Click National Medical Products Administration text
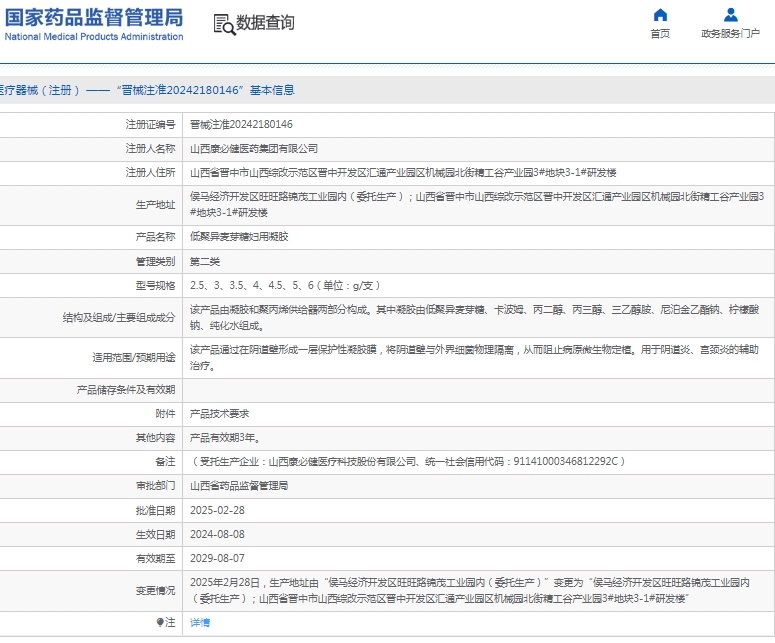 (94, 37)
